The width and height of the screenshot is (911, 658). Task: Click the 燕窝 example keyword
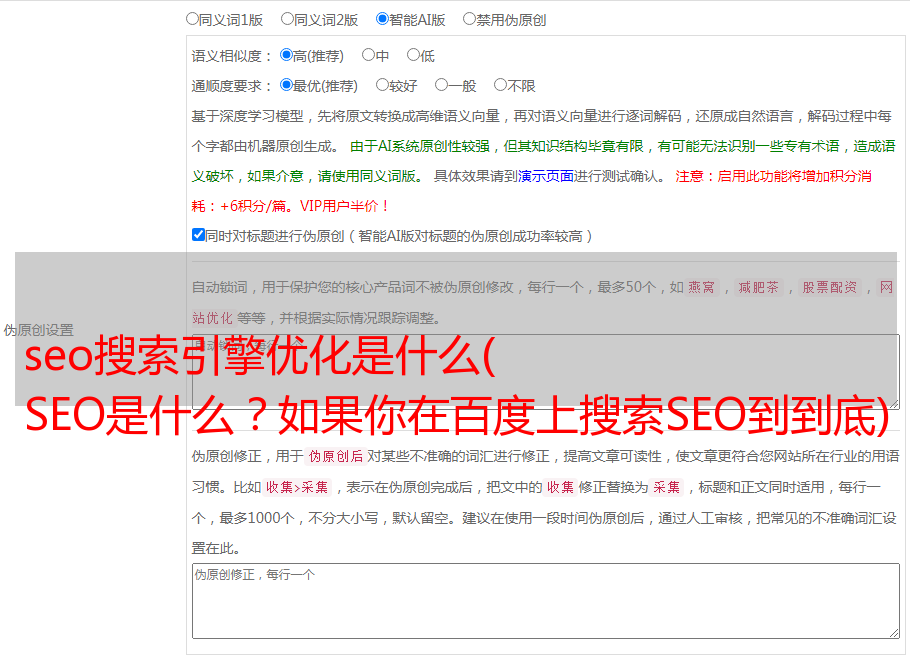click(x=701, y=287)
